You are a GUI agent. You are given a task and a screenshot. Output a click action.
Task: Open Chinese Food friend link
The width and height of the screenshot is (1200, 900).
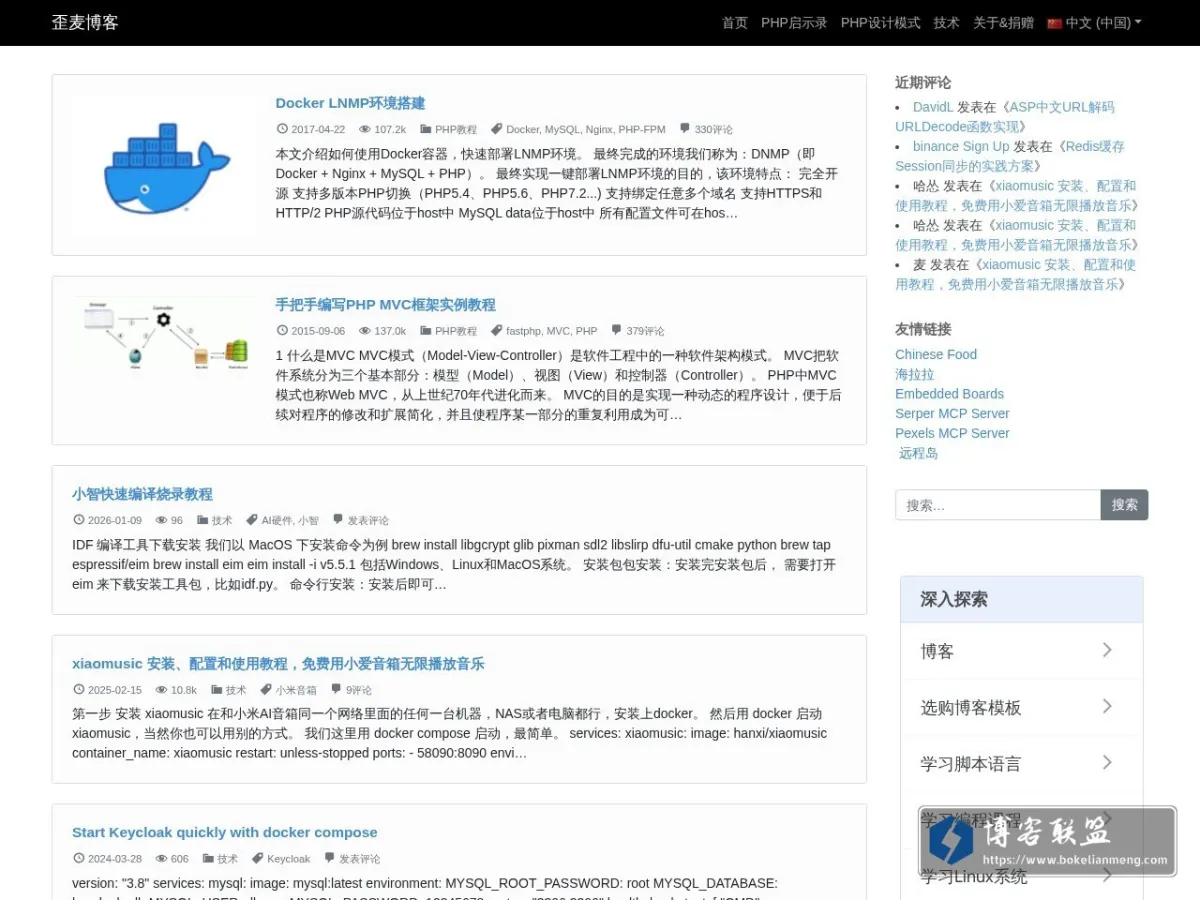[936, 354]
